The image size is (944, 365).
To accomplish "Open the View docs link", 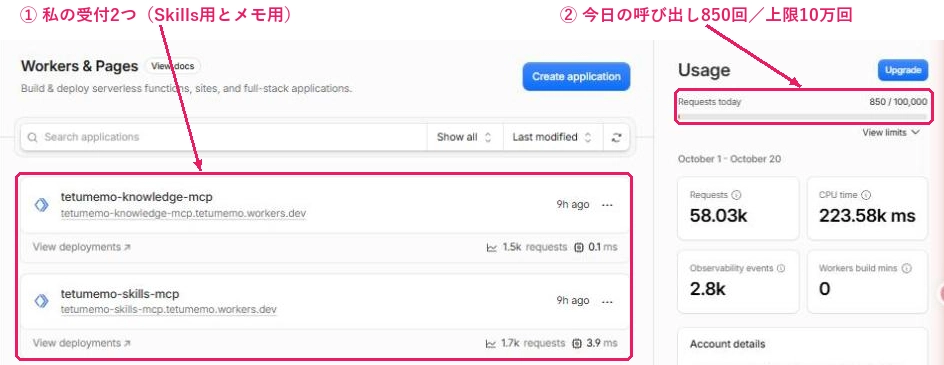I will [173, 66].
